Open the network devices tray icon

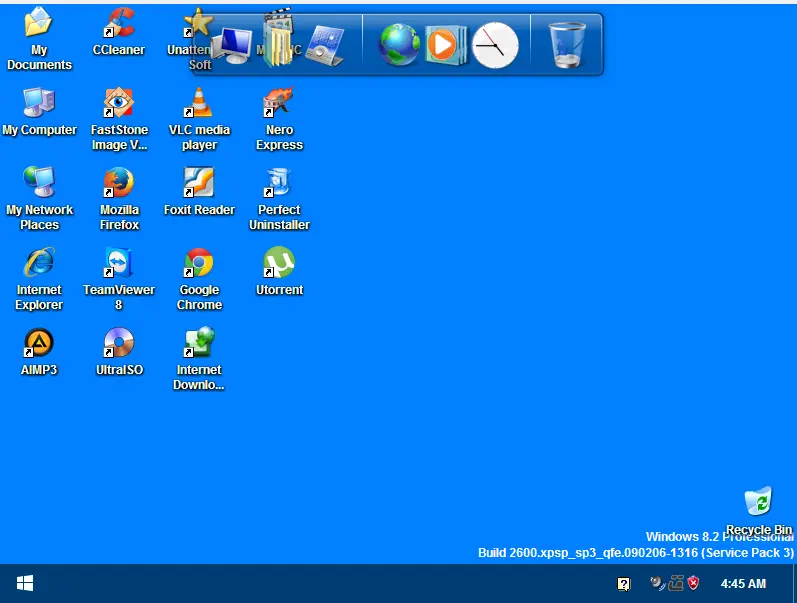676,583
